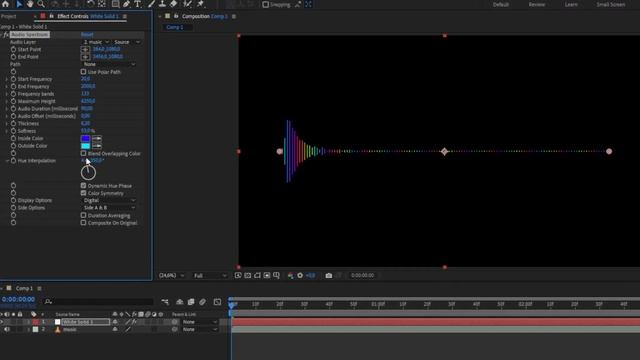Select Composition Comp 1 panel tab
640x360 pixels.
204,16
